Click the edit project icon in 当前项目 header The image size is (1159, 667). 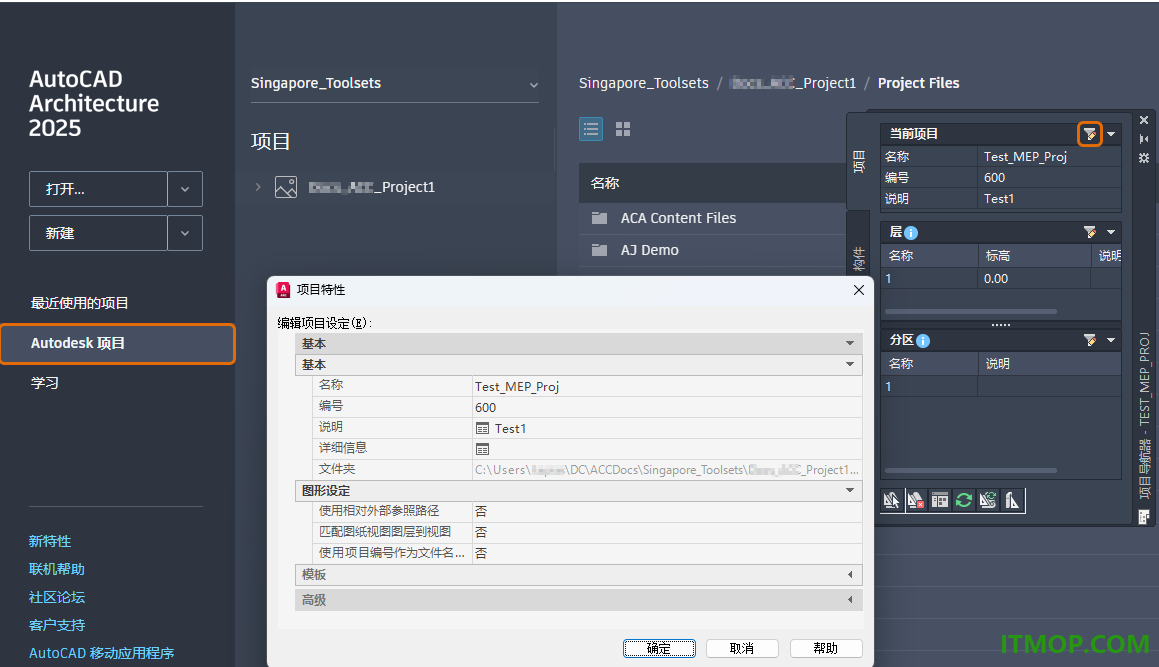(1090, 134)
